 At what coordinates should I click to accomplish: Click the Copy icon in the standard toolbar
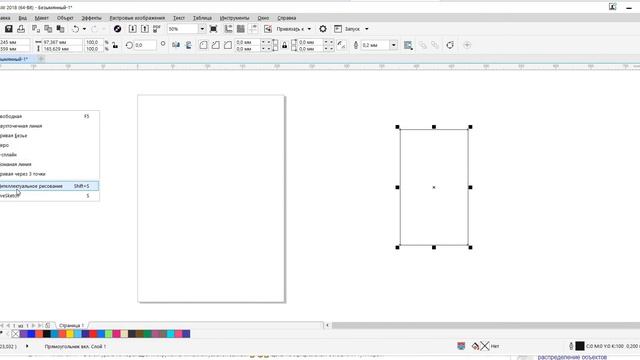[48, 29]
